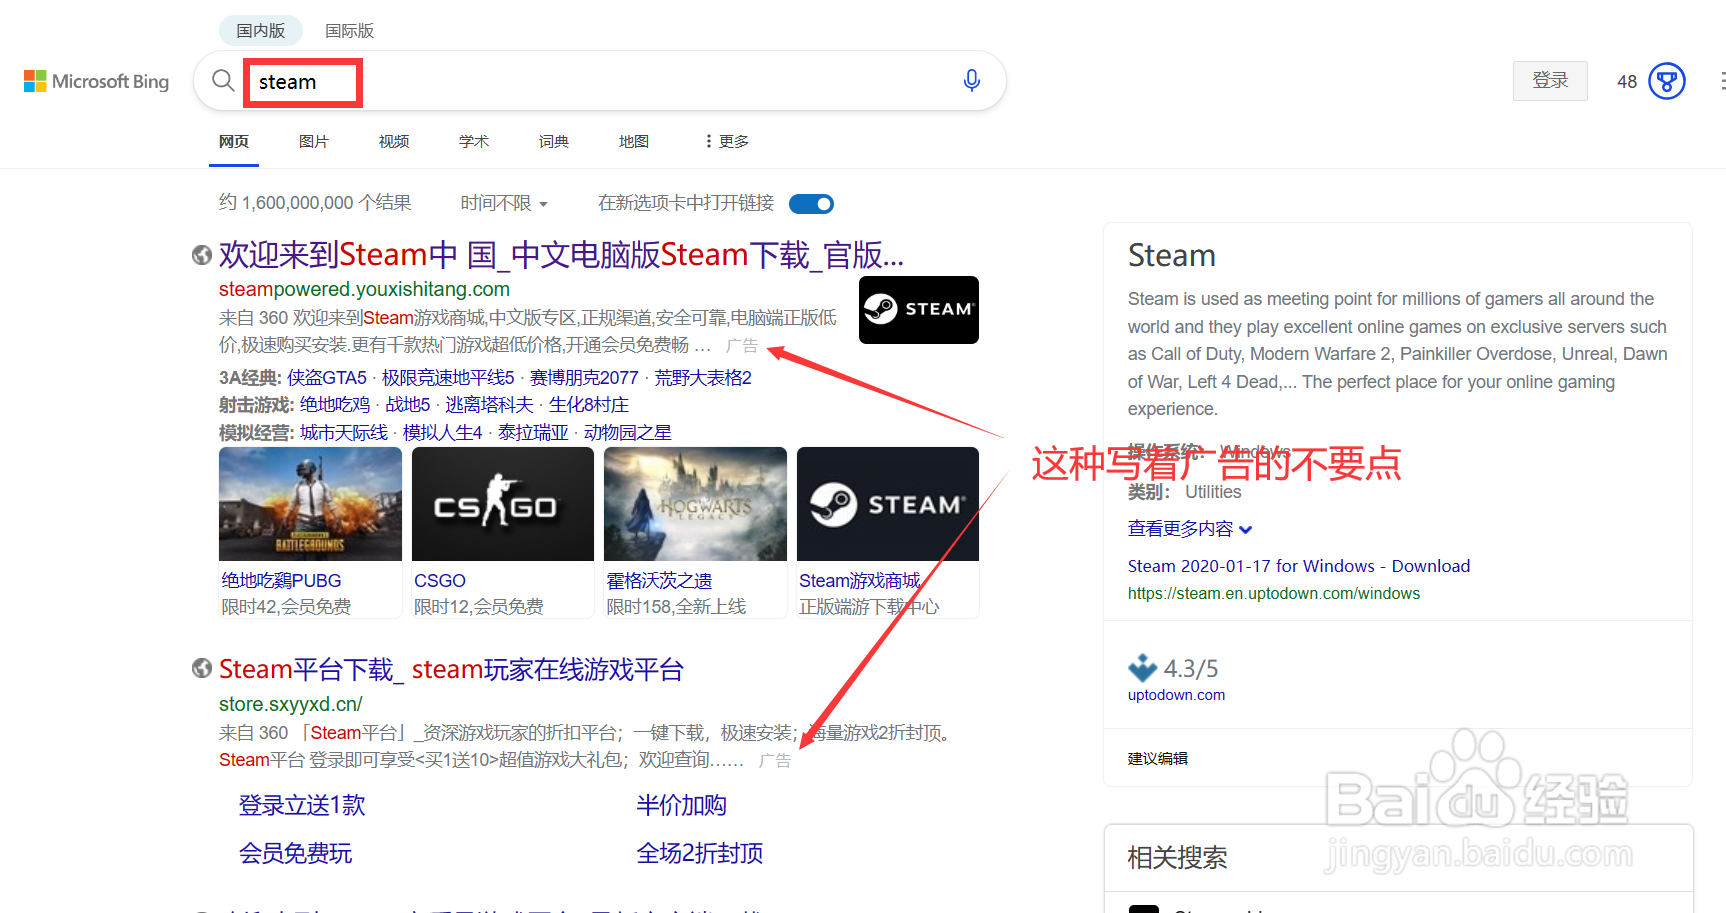Select the 网页 search tab
Screen dimensions: 1726x913
pos(234,141)
